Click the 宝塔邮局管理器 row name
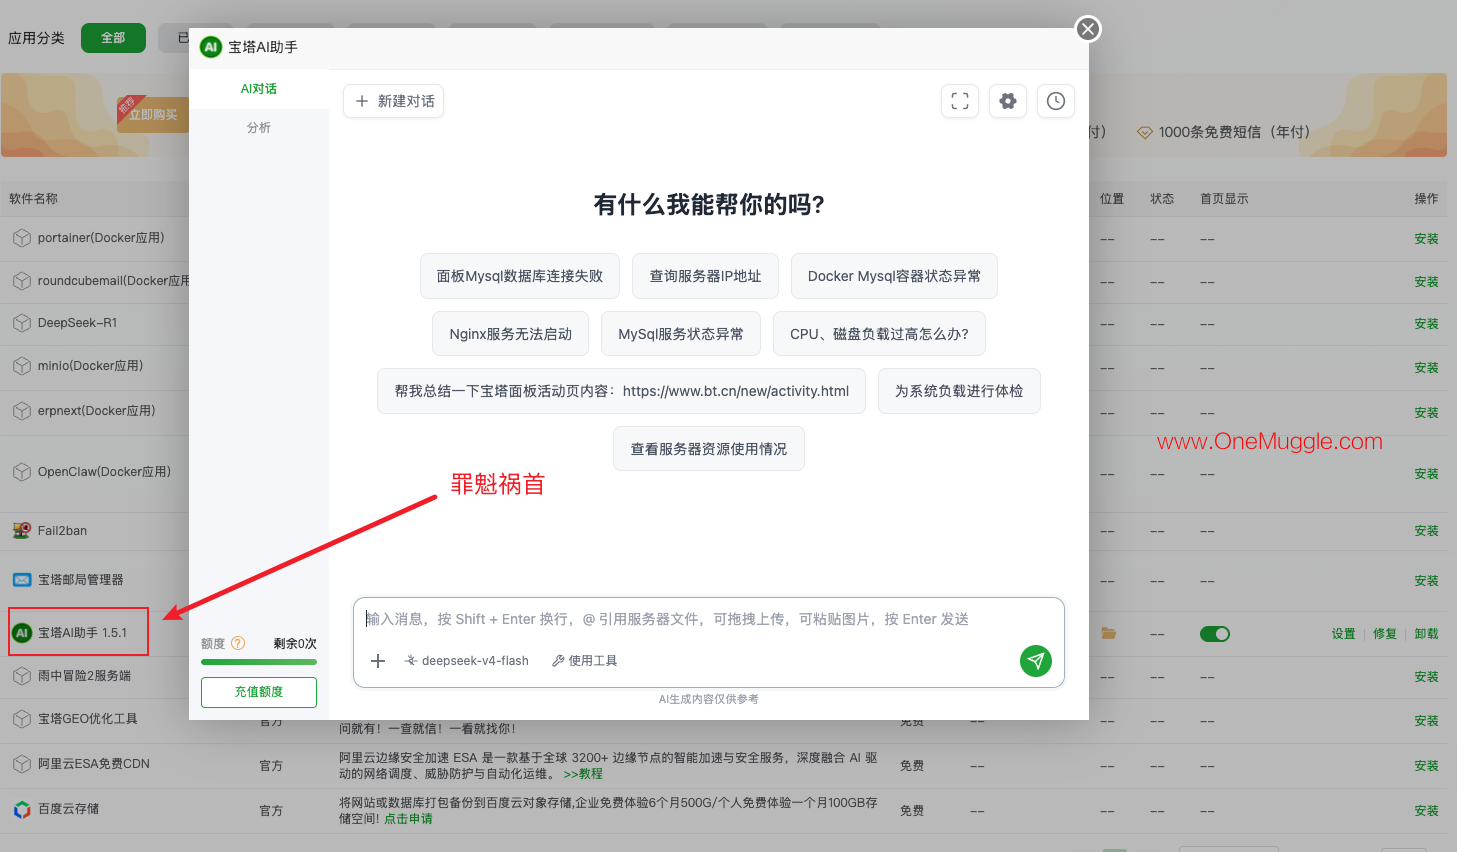Viewport: 1457px width, 852px height. coord(81,580)
